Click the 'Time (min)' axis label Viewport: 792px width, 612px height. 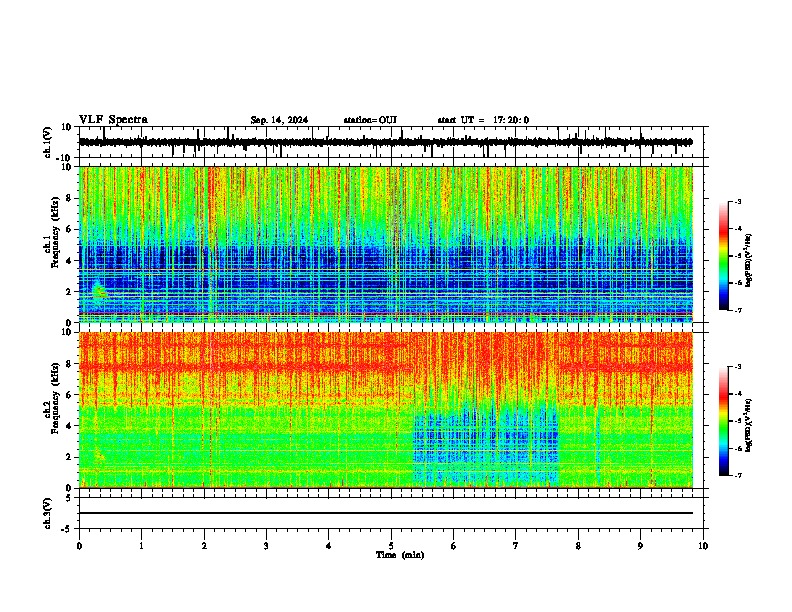[x=400, y=555]
